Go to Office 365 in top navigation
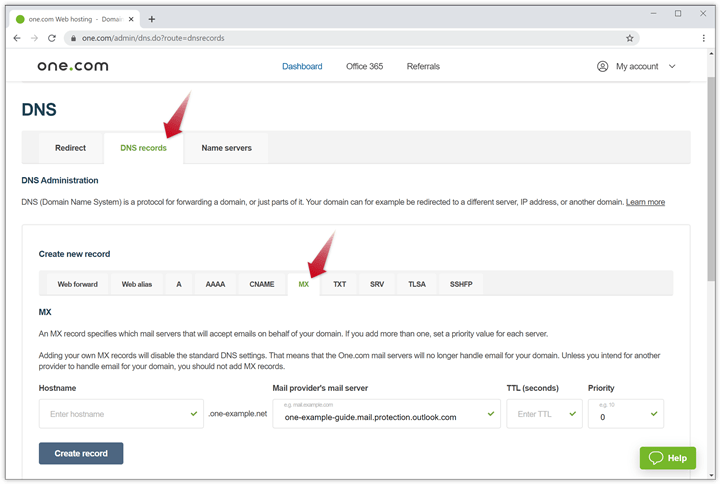The width and height of the screenshot is (720, 484). (x=365, y=67)
